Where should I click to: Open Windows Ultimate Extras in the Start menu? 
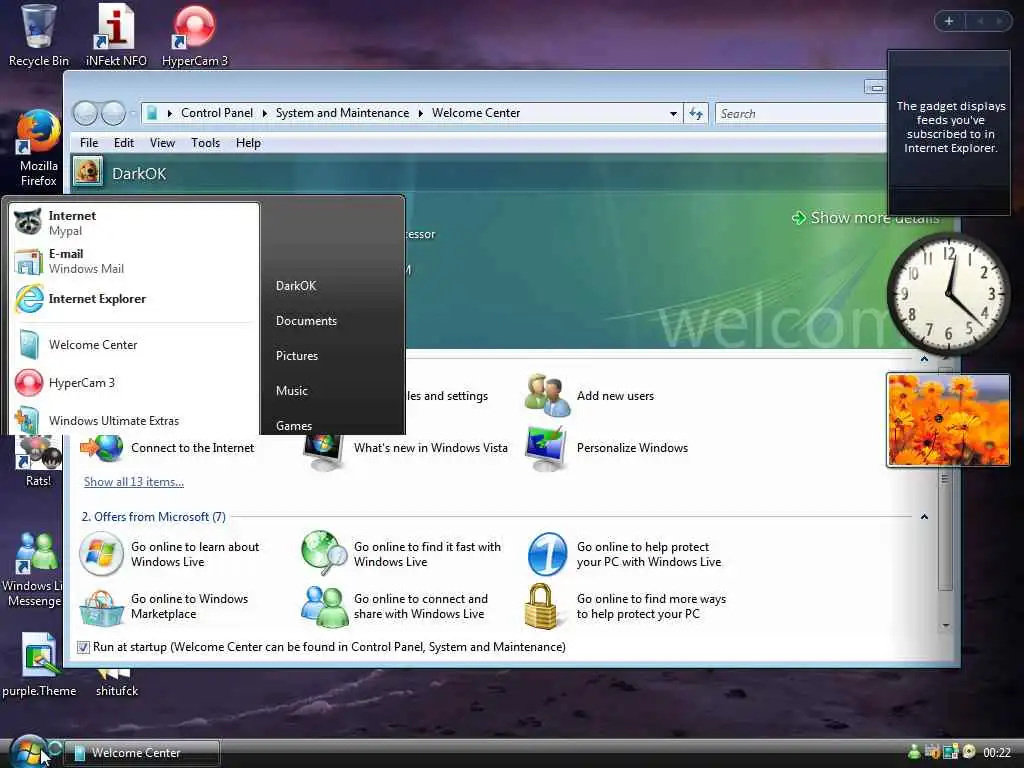point(134,420)
